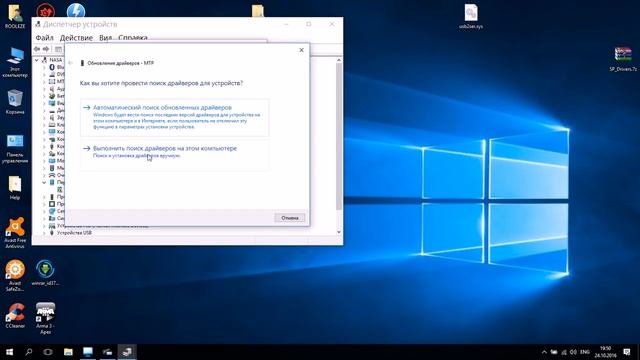Select the Мыши category icon
Viewport: 640px width, 360px height.
(52, 168)
